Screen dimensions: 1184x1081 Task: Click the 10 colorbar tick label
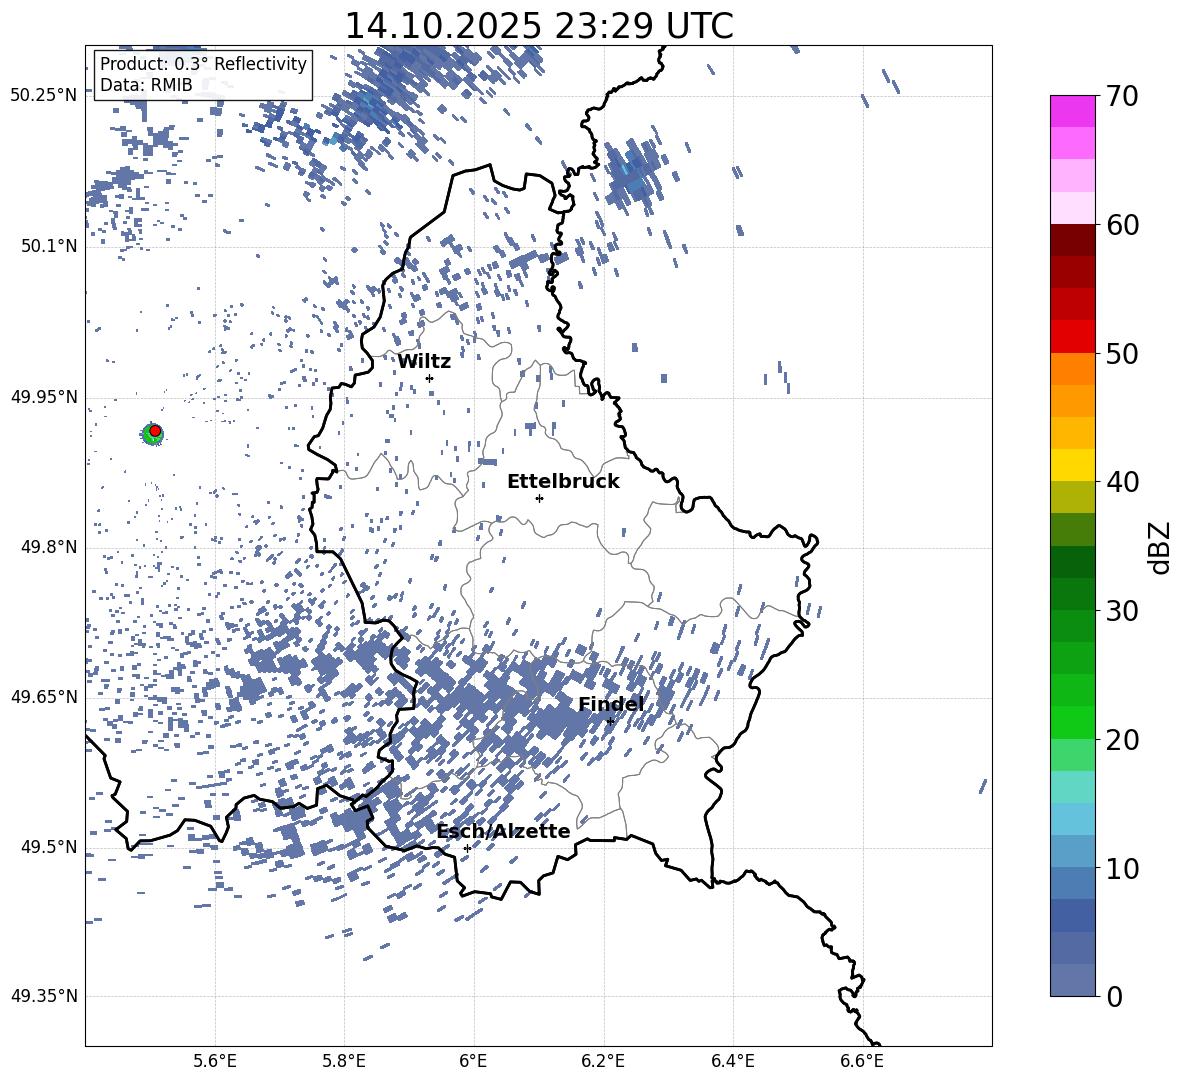pos(1122,868)
